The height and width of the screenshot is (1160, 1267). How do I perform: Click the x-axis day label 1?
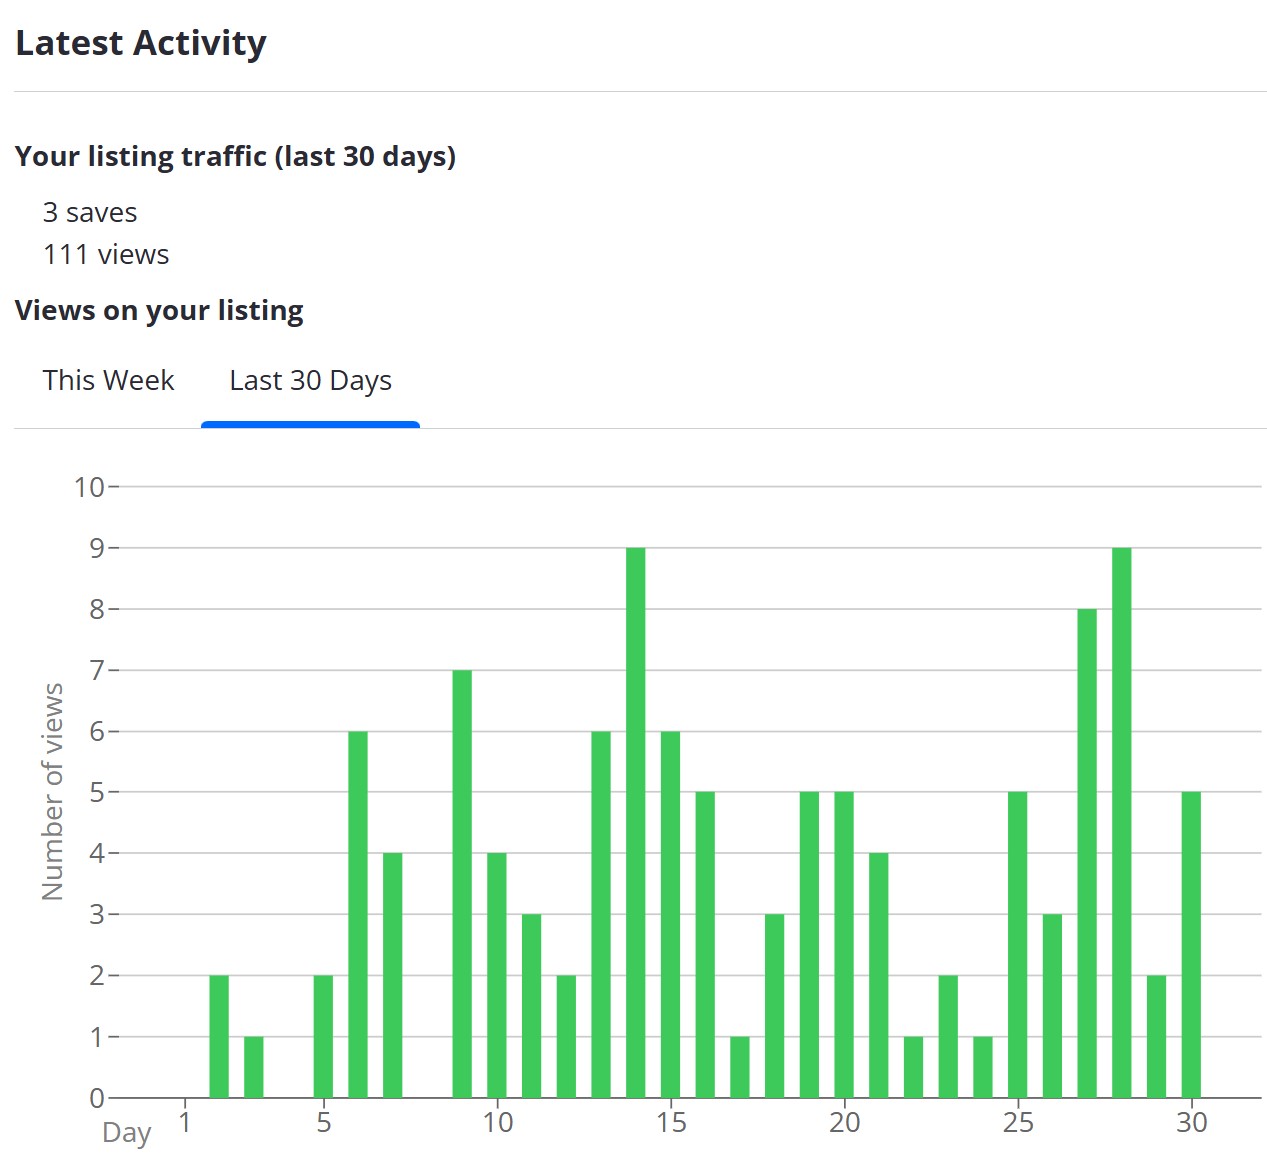pos(185,1122)
